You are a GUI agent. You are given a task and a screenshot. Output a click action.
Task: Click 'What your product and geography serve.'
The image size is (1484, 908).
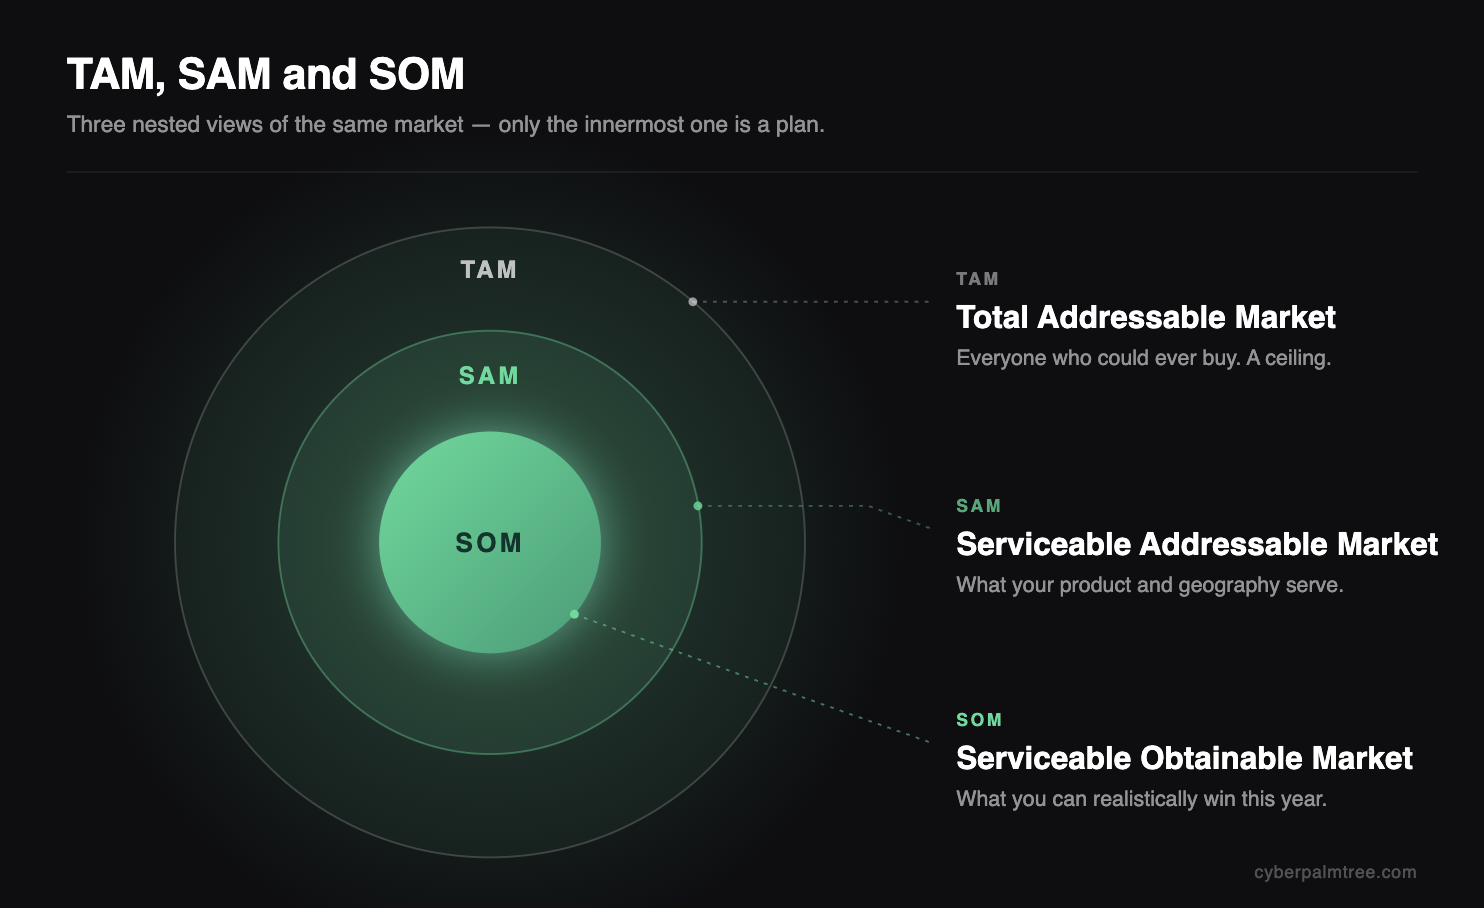[1150, 585]
